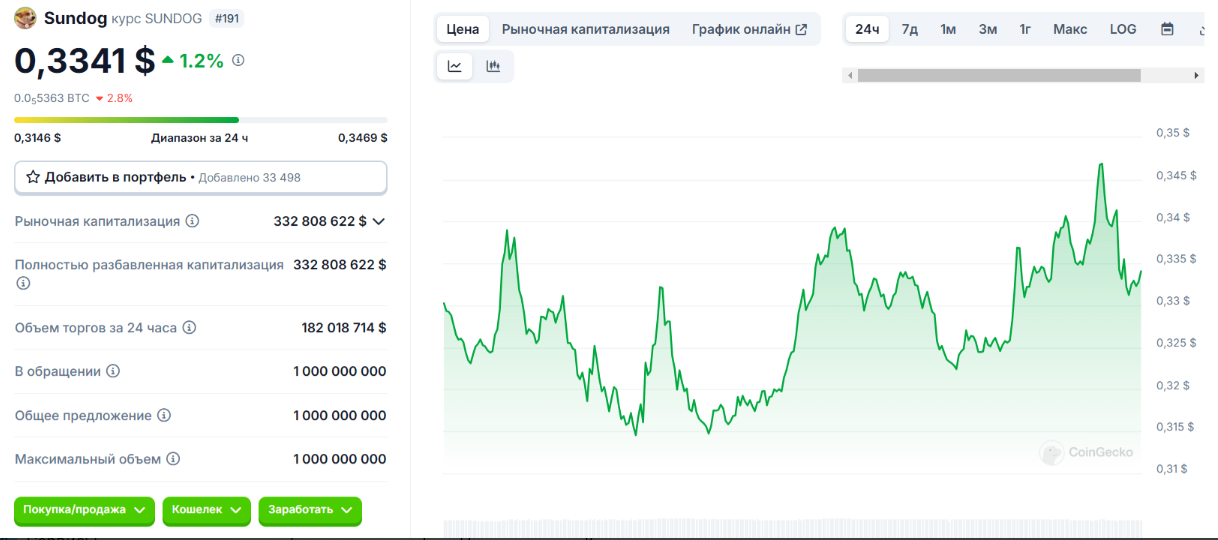Screen dimensions: 1218x540
Task: Open Покупка/продажа dropdown
Action: click(x=85, y=510)
